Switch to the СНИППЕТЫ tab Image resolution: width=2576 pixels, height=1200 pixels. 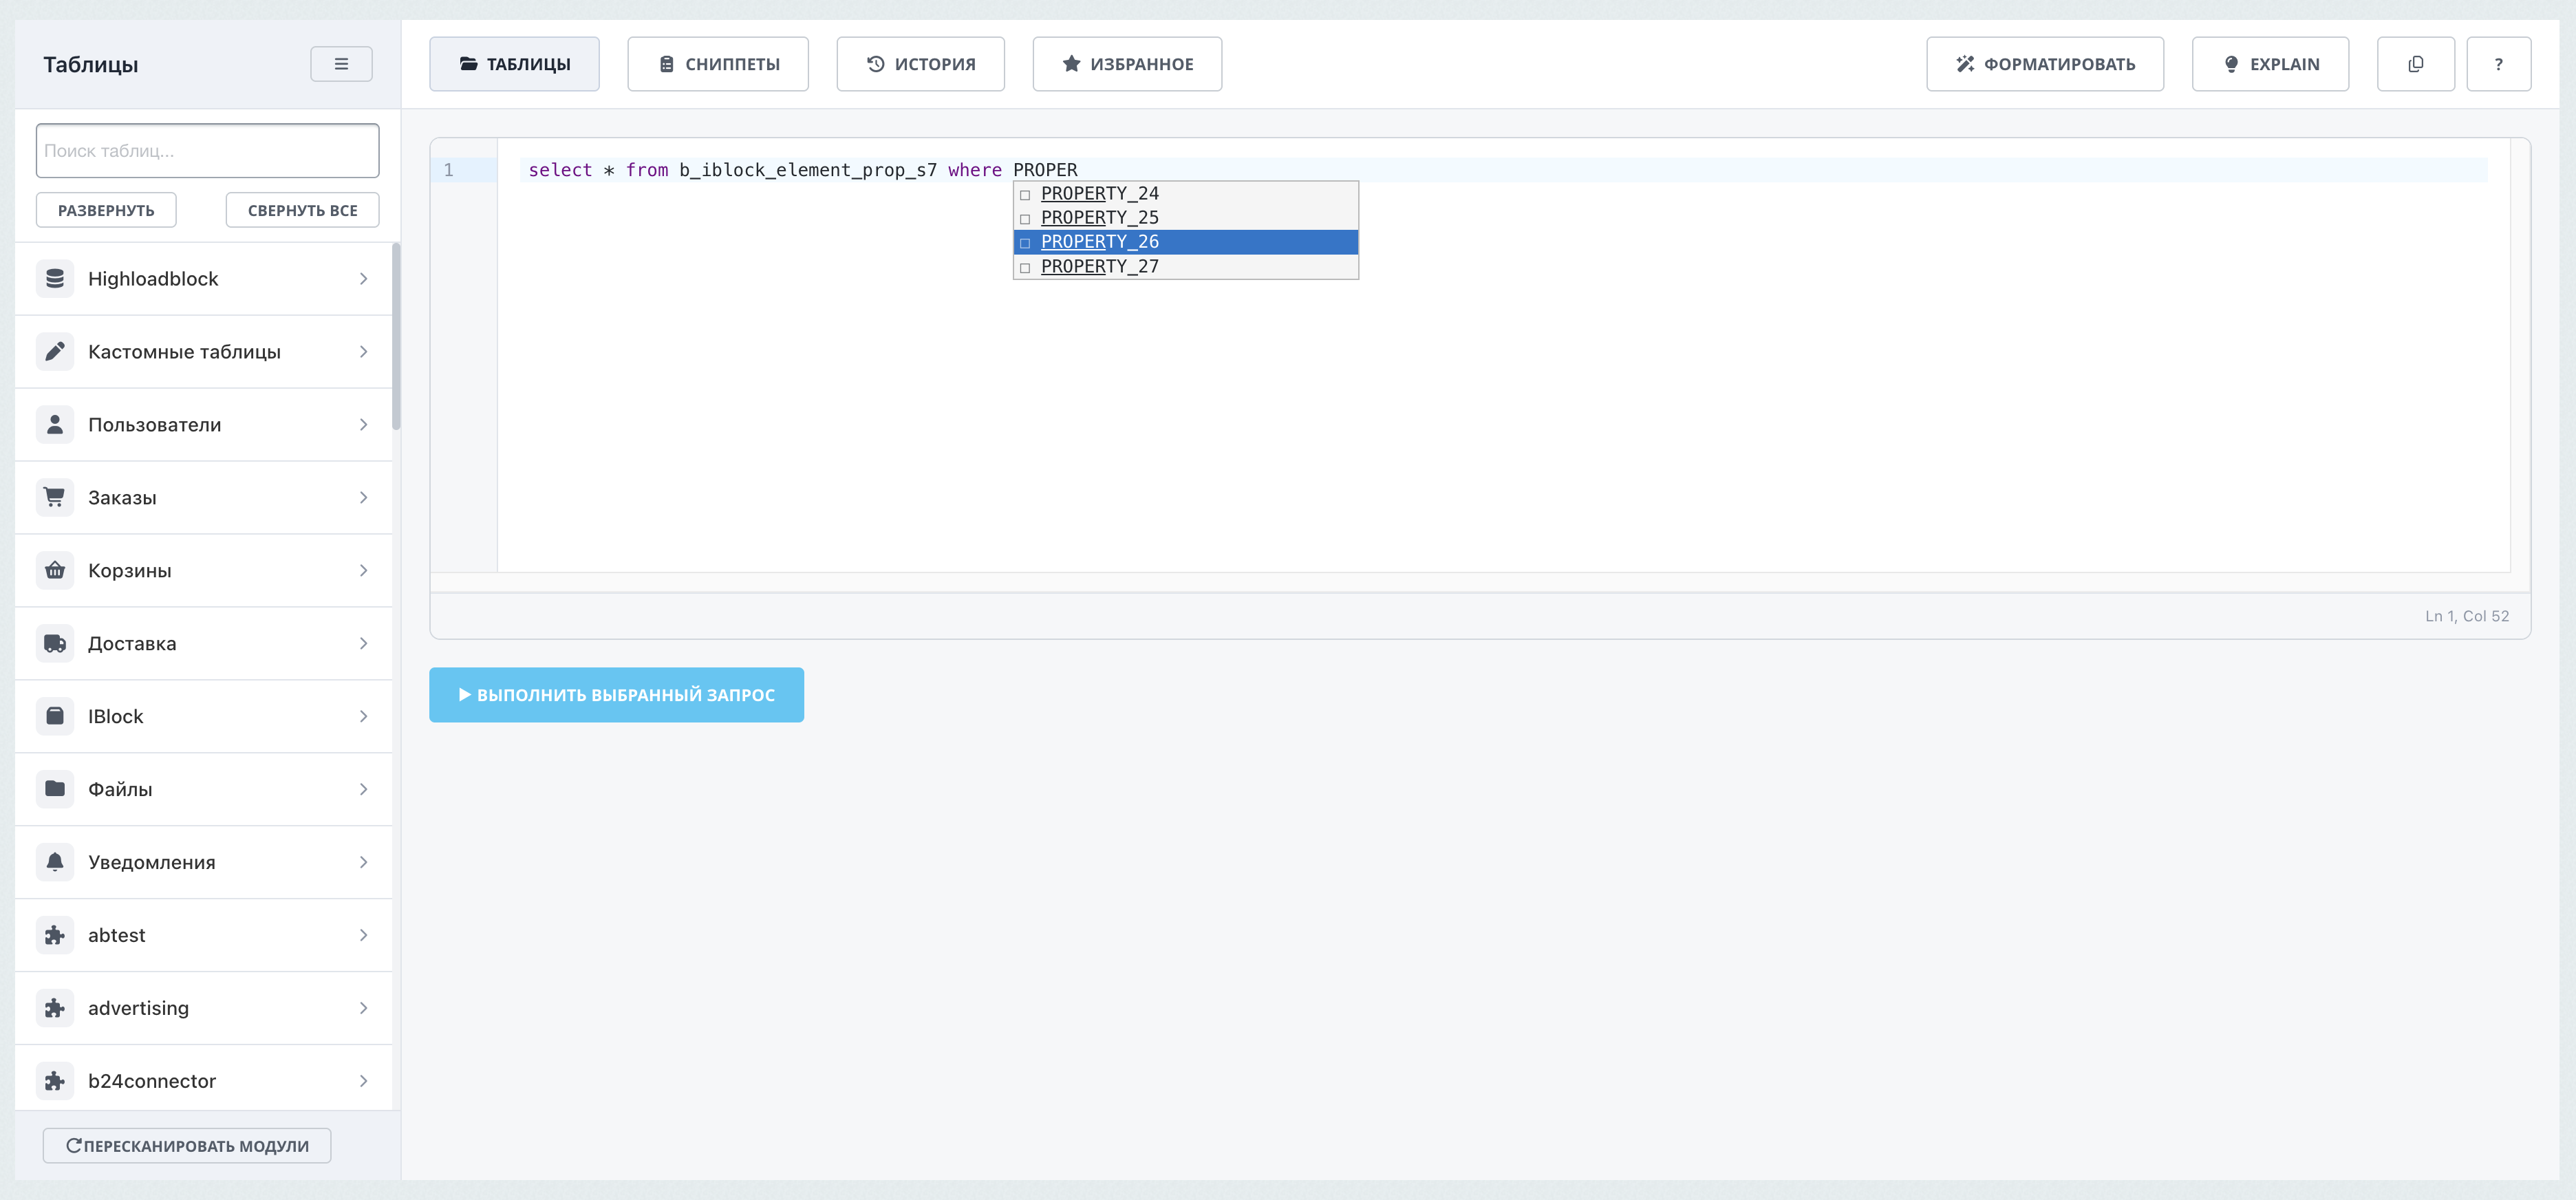[718, 63]
